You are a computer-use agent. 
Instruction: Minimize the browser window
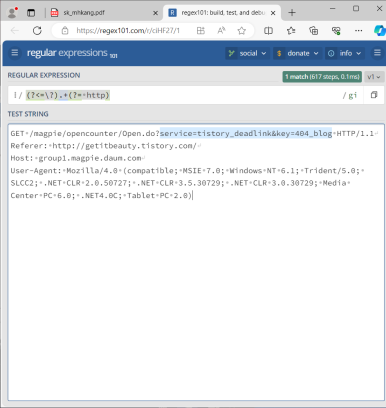tap(332, 9)
